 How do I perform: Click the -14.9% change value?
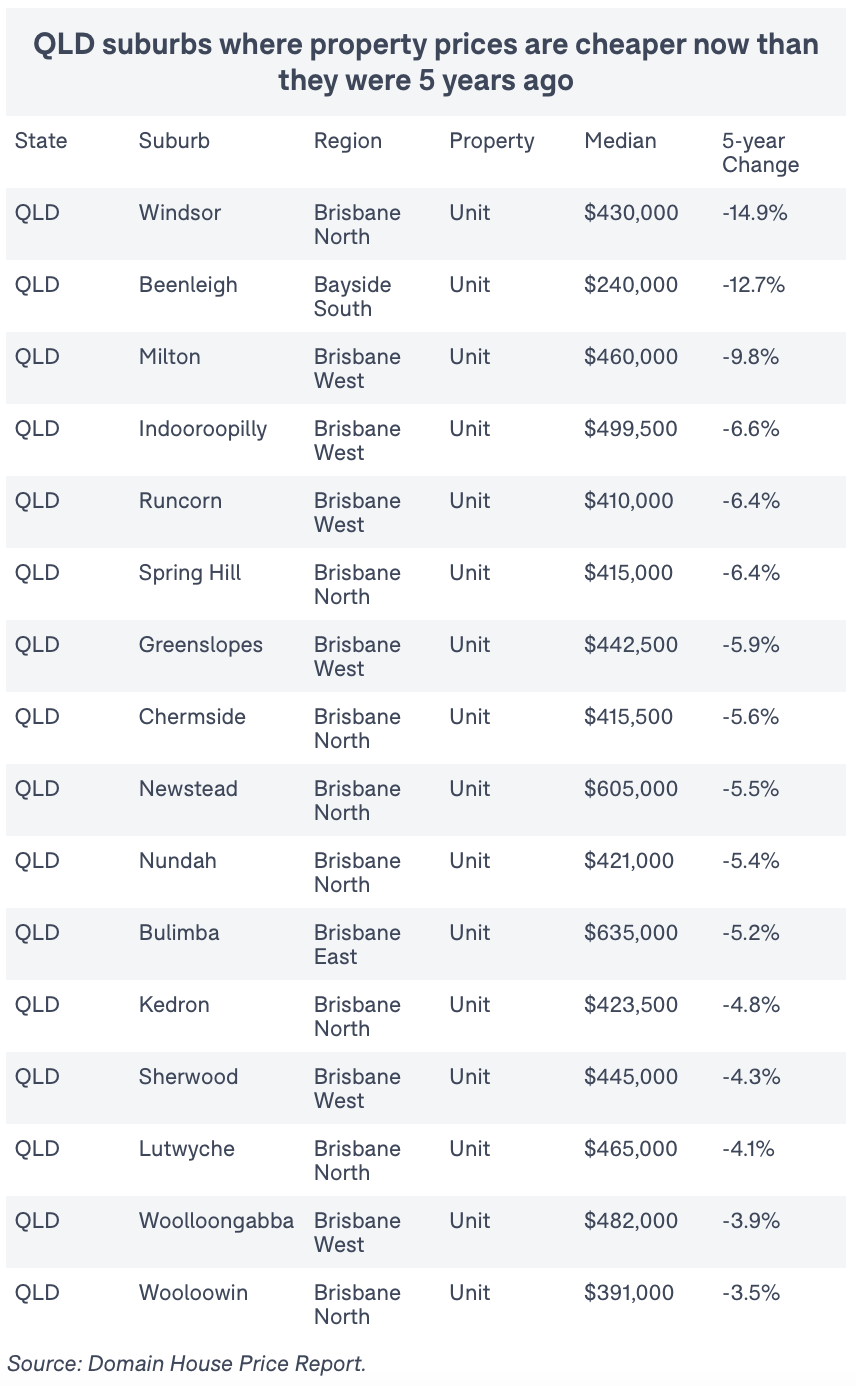pyautogui.click(x=755, y=213)
